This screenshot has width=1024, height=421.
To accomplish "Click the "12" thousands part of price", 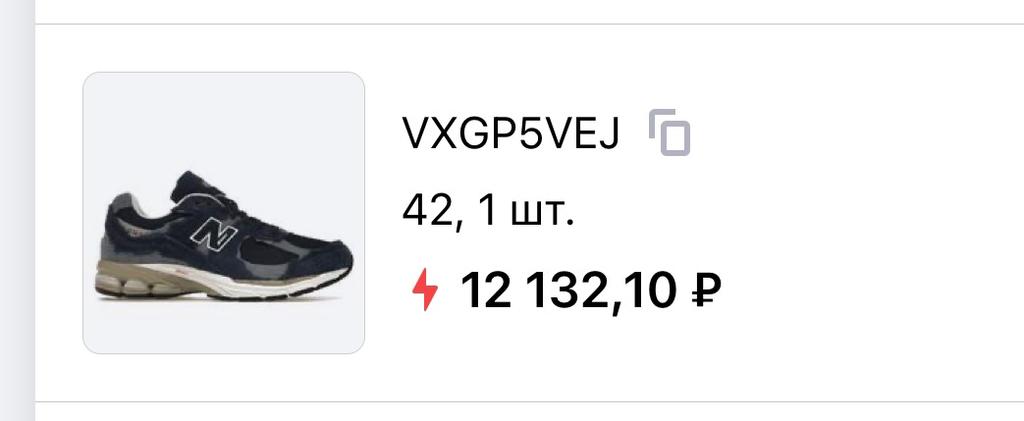I will coord(487,290).
